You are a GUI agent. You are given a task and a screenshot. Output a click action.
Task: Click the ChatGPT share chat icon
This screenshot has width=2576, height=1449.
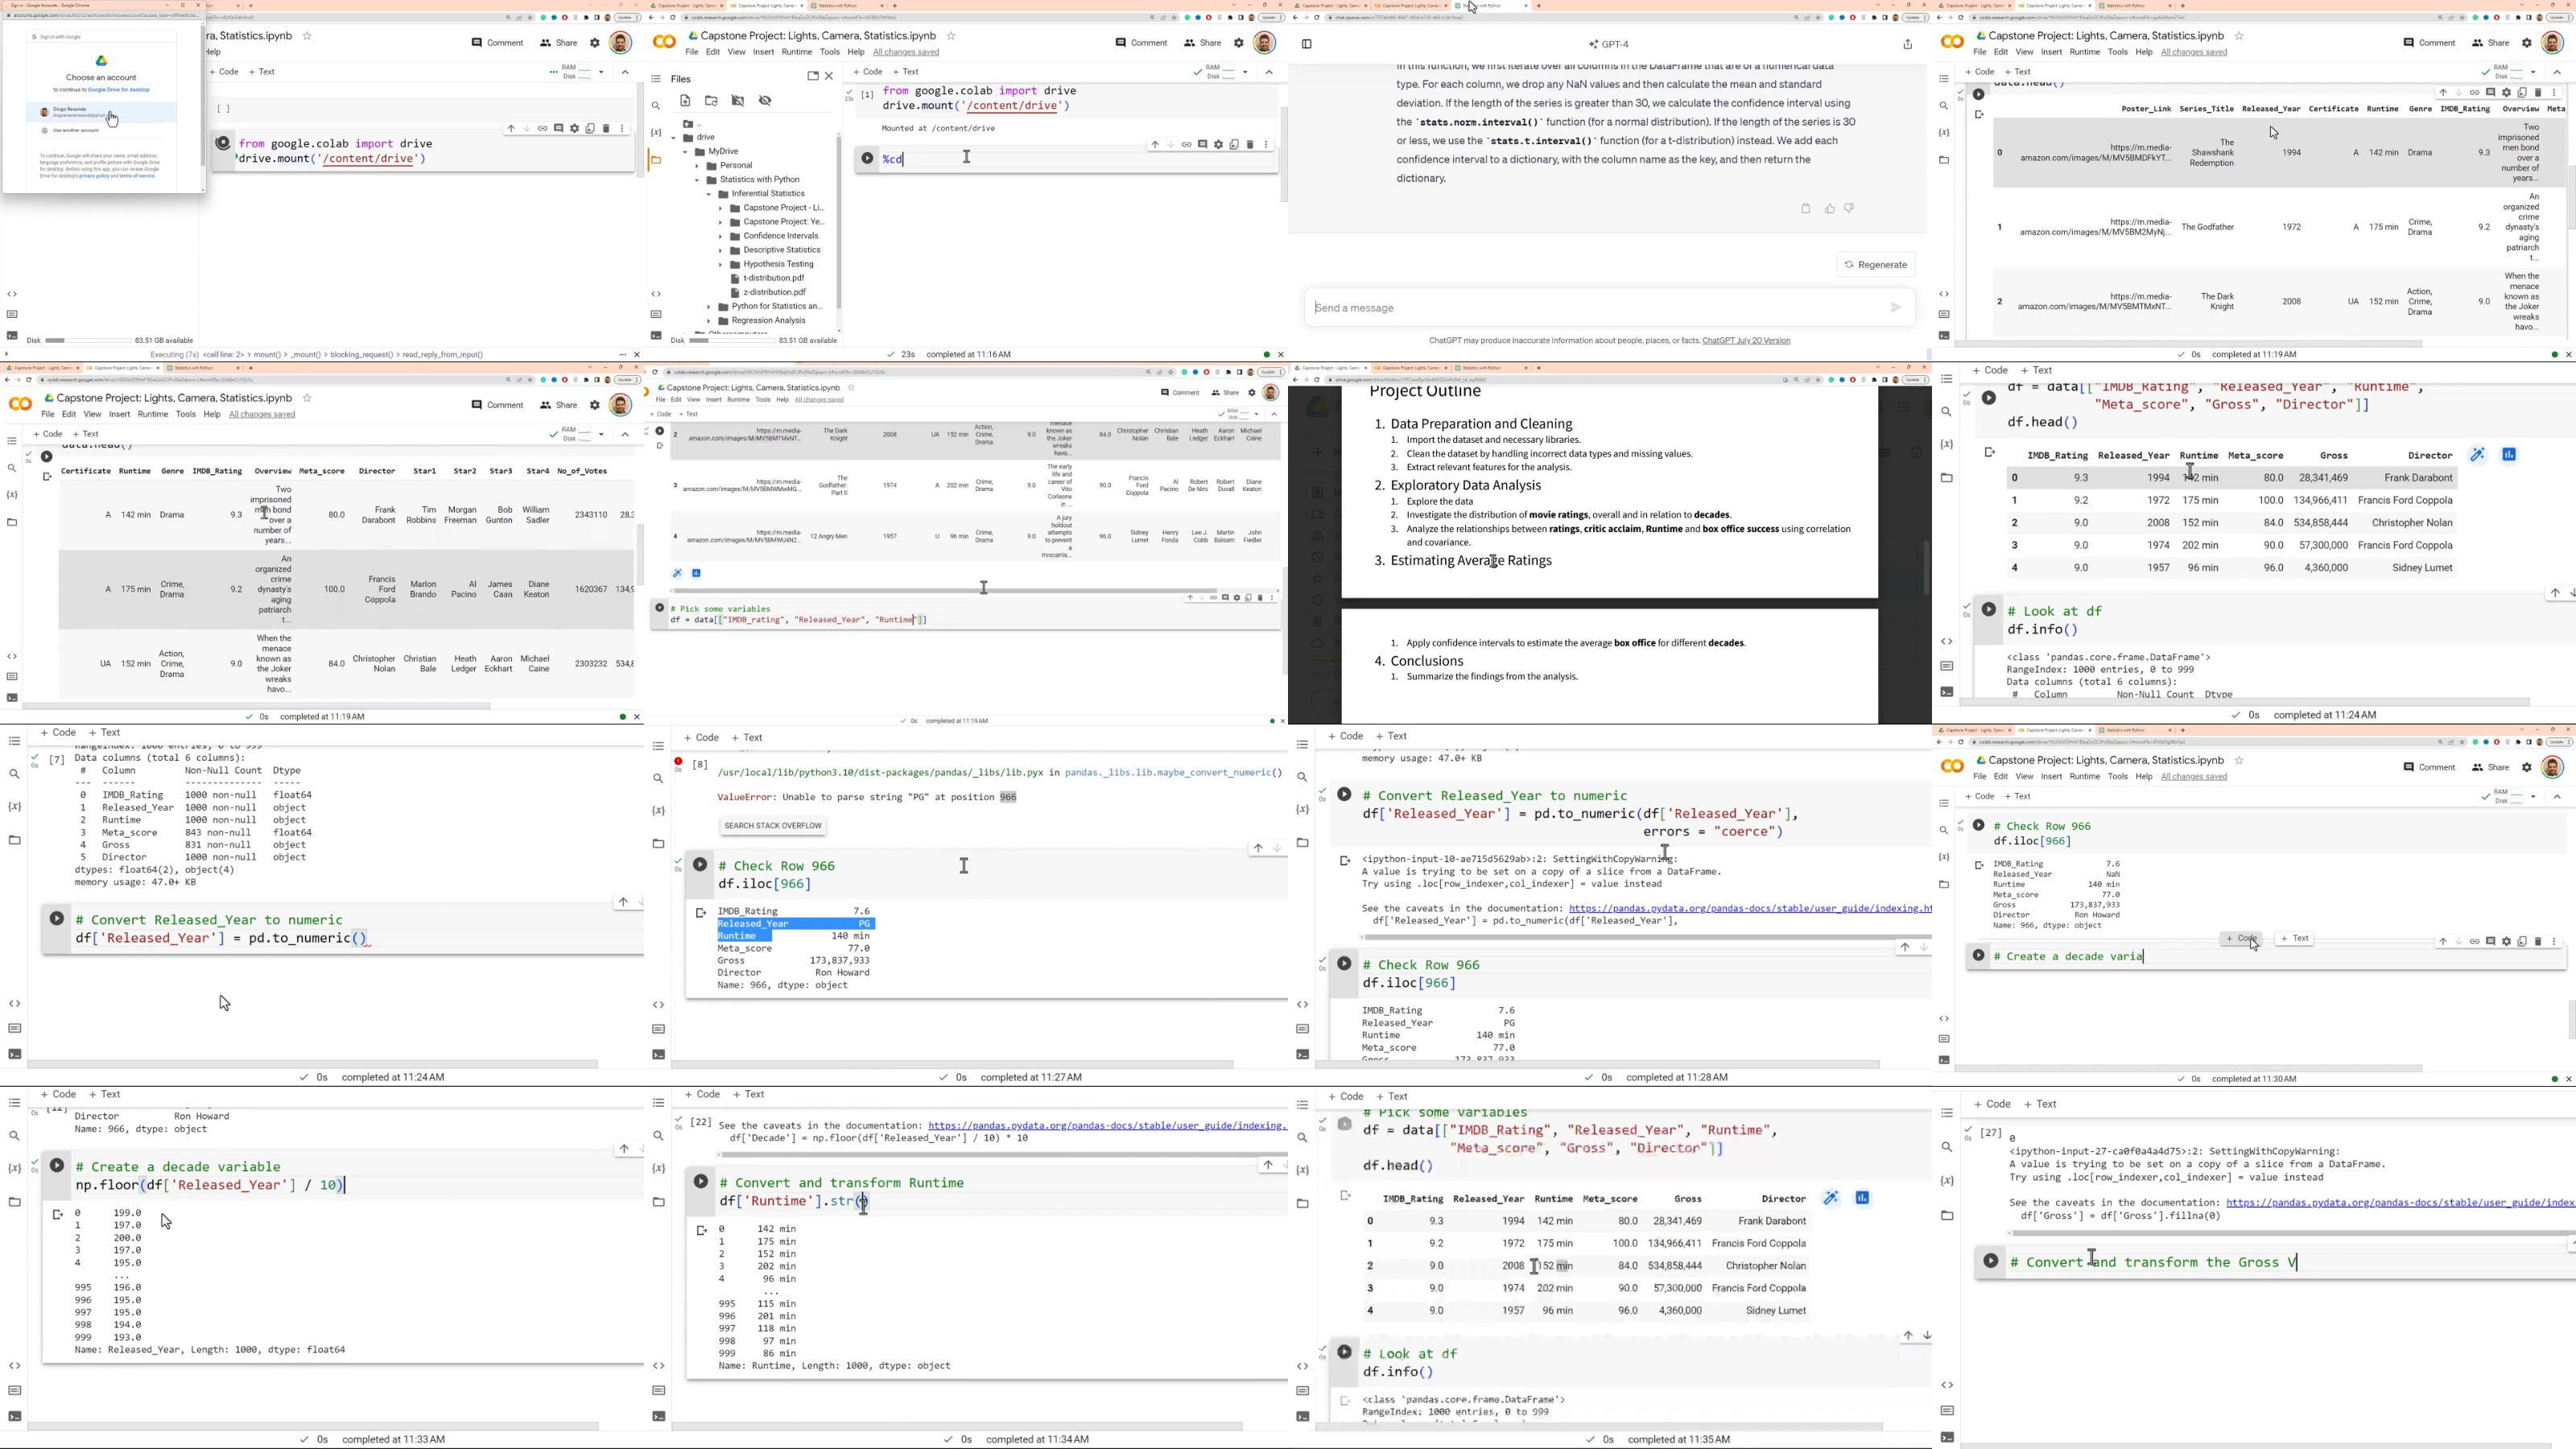tap(1907, 44)
